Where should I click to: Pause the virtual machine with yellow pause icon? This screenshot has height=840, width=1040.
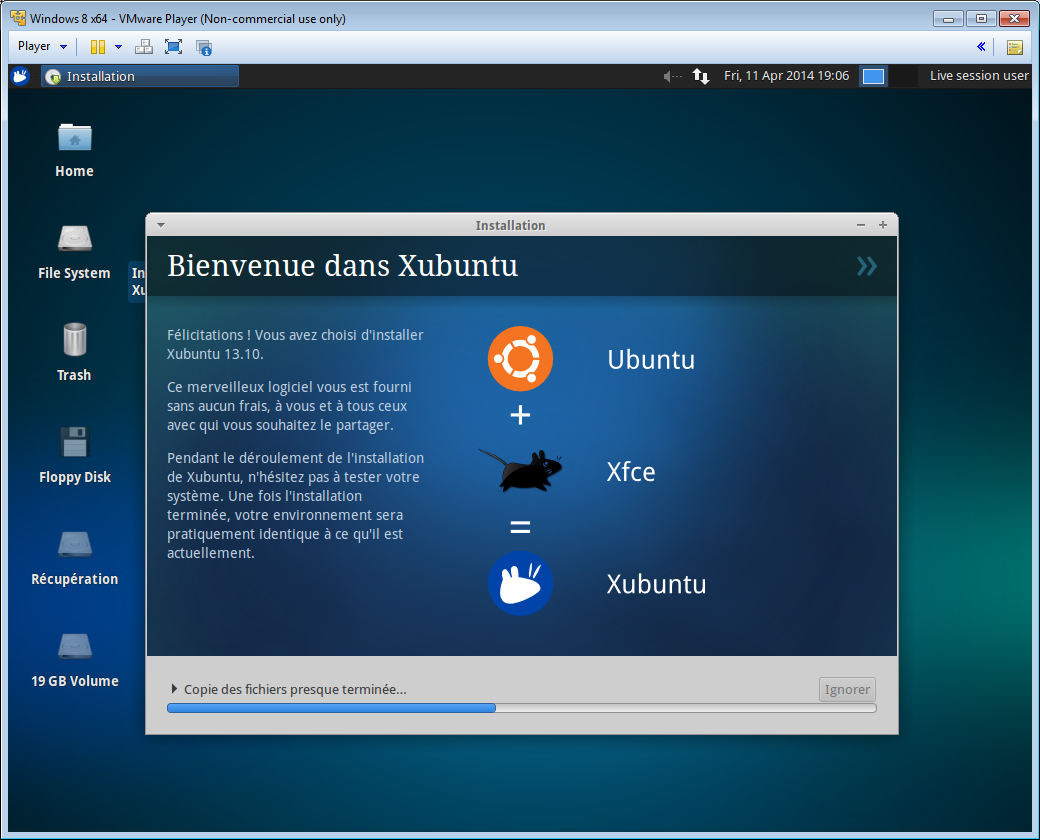click(x=98, y=46)
